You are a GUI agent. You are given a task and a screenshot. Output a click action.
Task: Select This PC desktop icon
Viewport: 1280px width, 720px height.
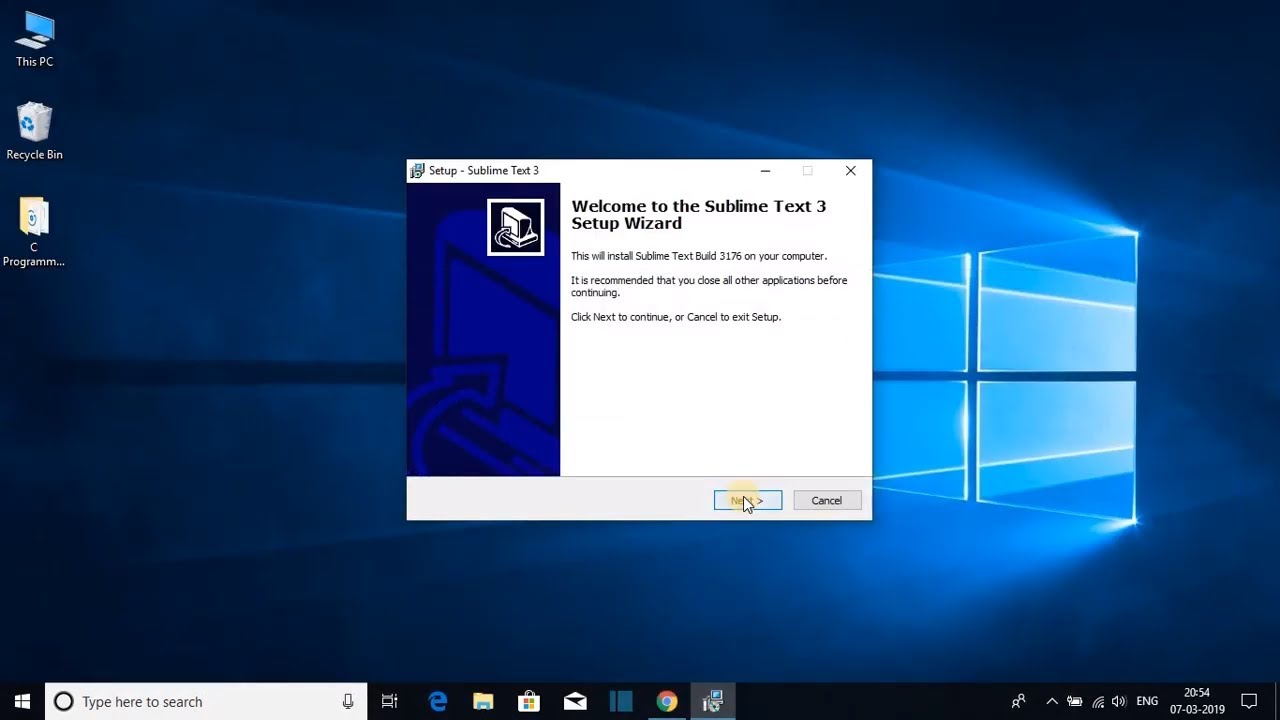[x=34, y=40]
